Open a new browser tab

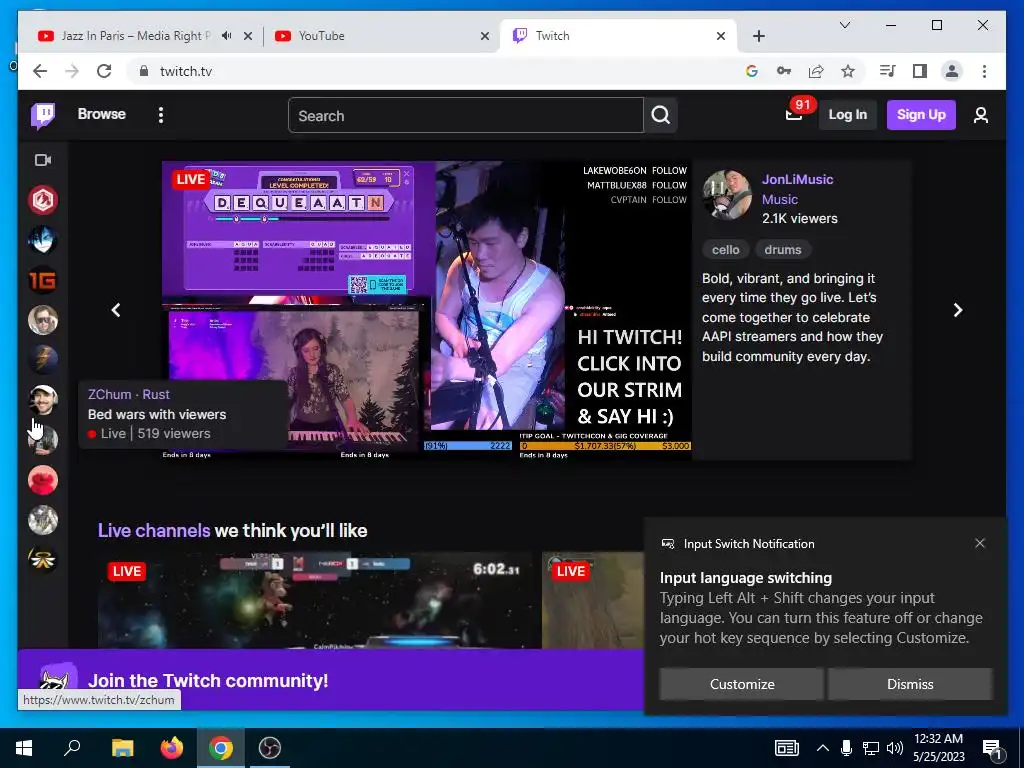(758, 36)
